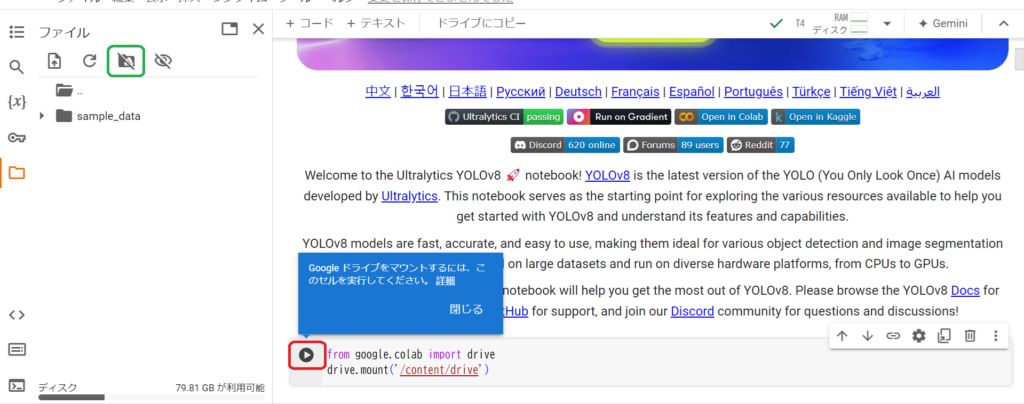Select the sample_data folder
The width and height of the screenshot is (1024, 404).
pyautogui.click(x=98, y=116)
